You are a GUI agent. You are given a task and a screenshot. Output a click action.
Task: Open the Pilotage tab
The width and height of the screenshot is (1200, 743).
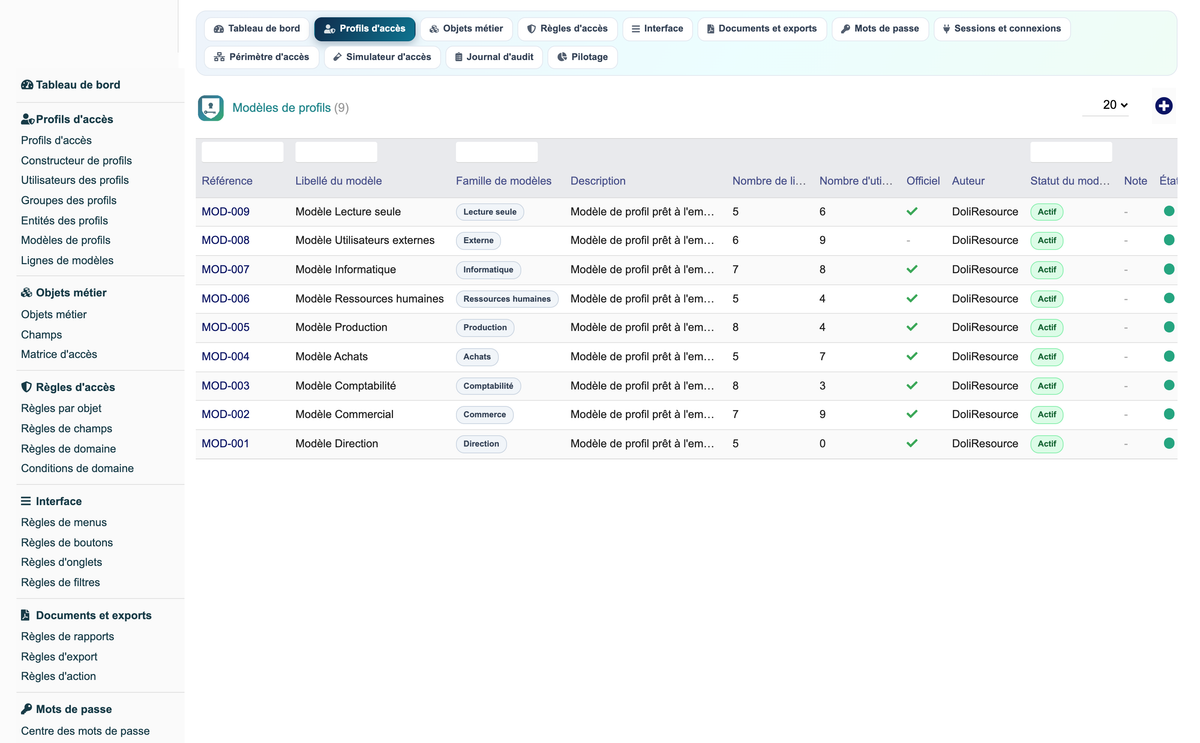(583, 57)
